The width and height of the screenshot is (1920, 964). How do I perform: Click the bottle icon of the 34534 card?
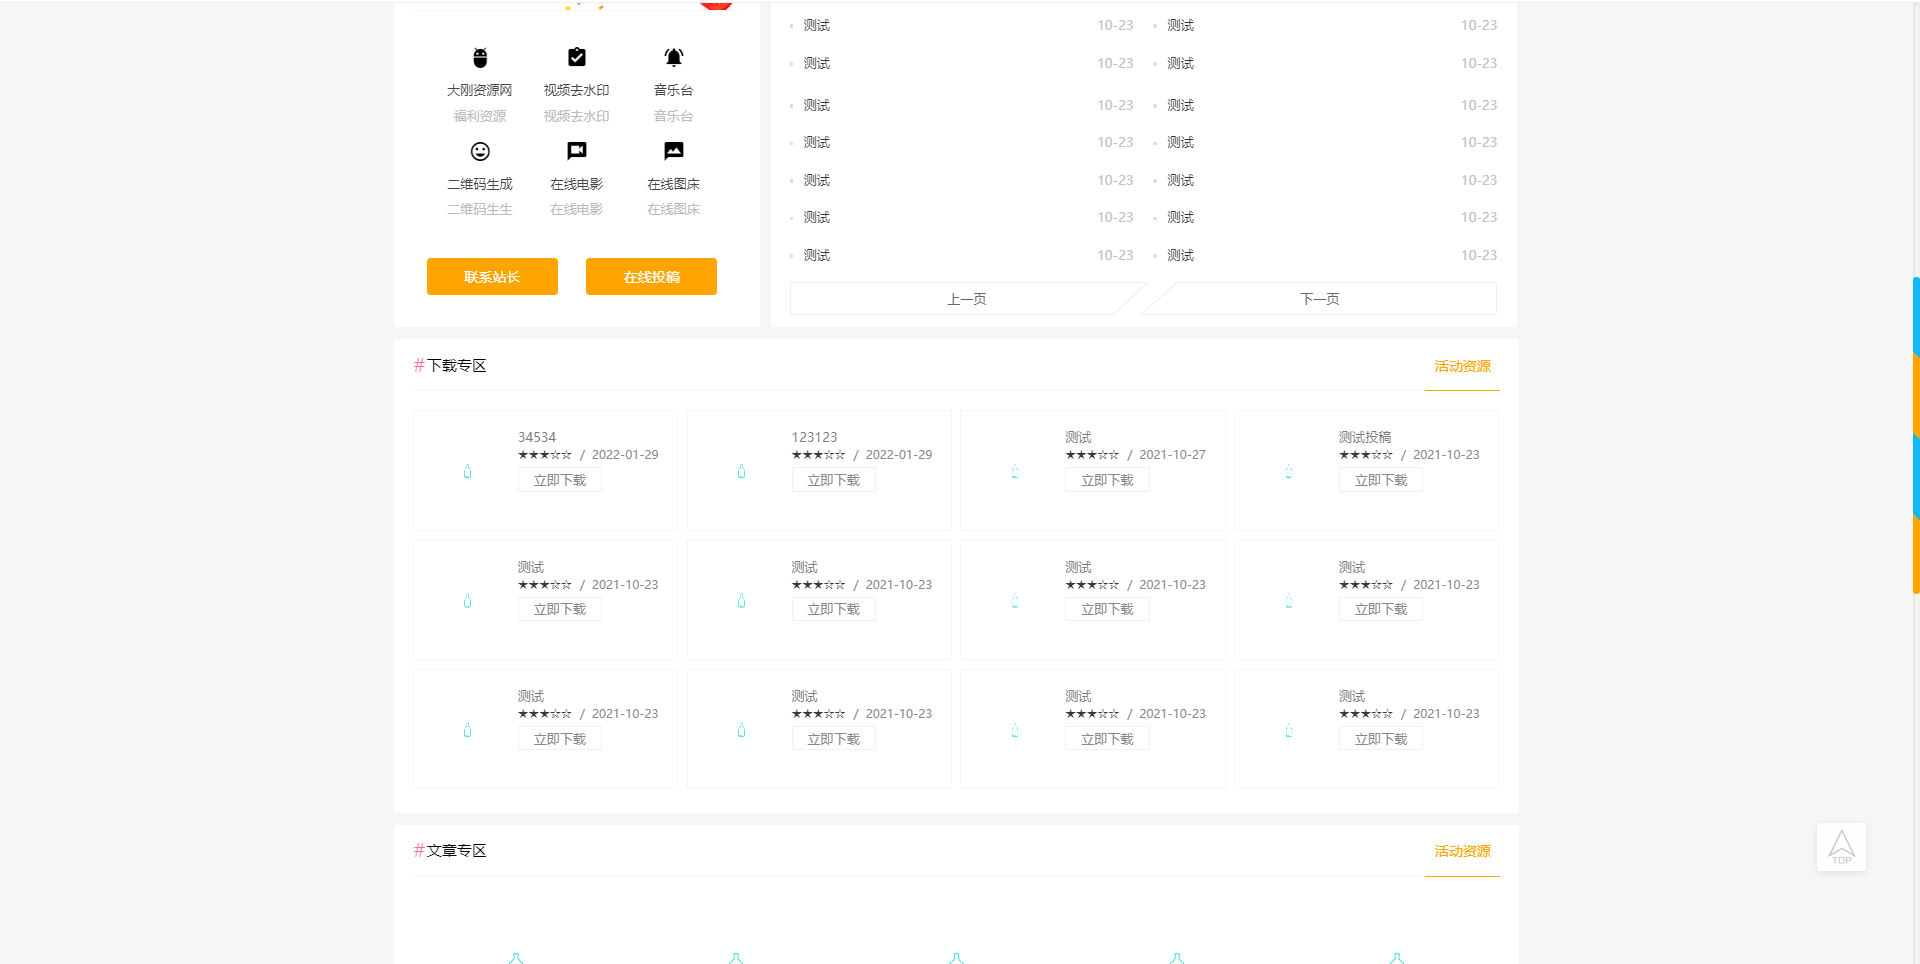tap(467, 471)
